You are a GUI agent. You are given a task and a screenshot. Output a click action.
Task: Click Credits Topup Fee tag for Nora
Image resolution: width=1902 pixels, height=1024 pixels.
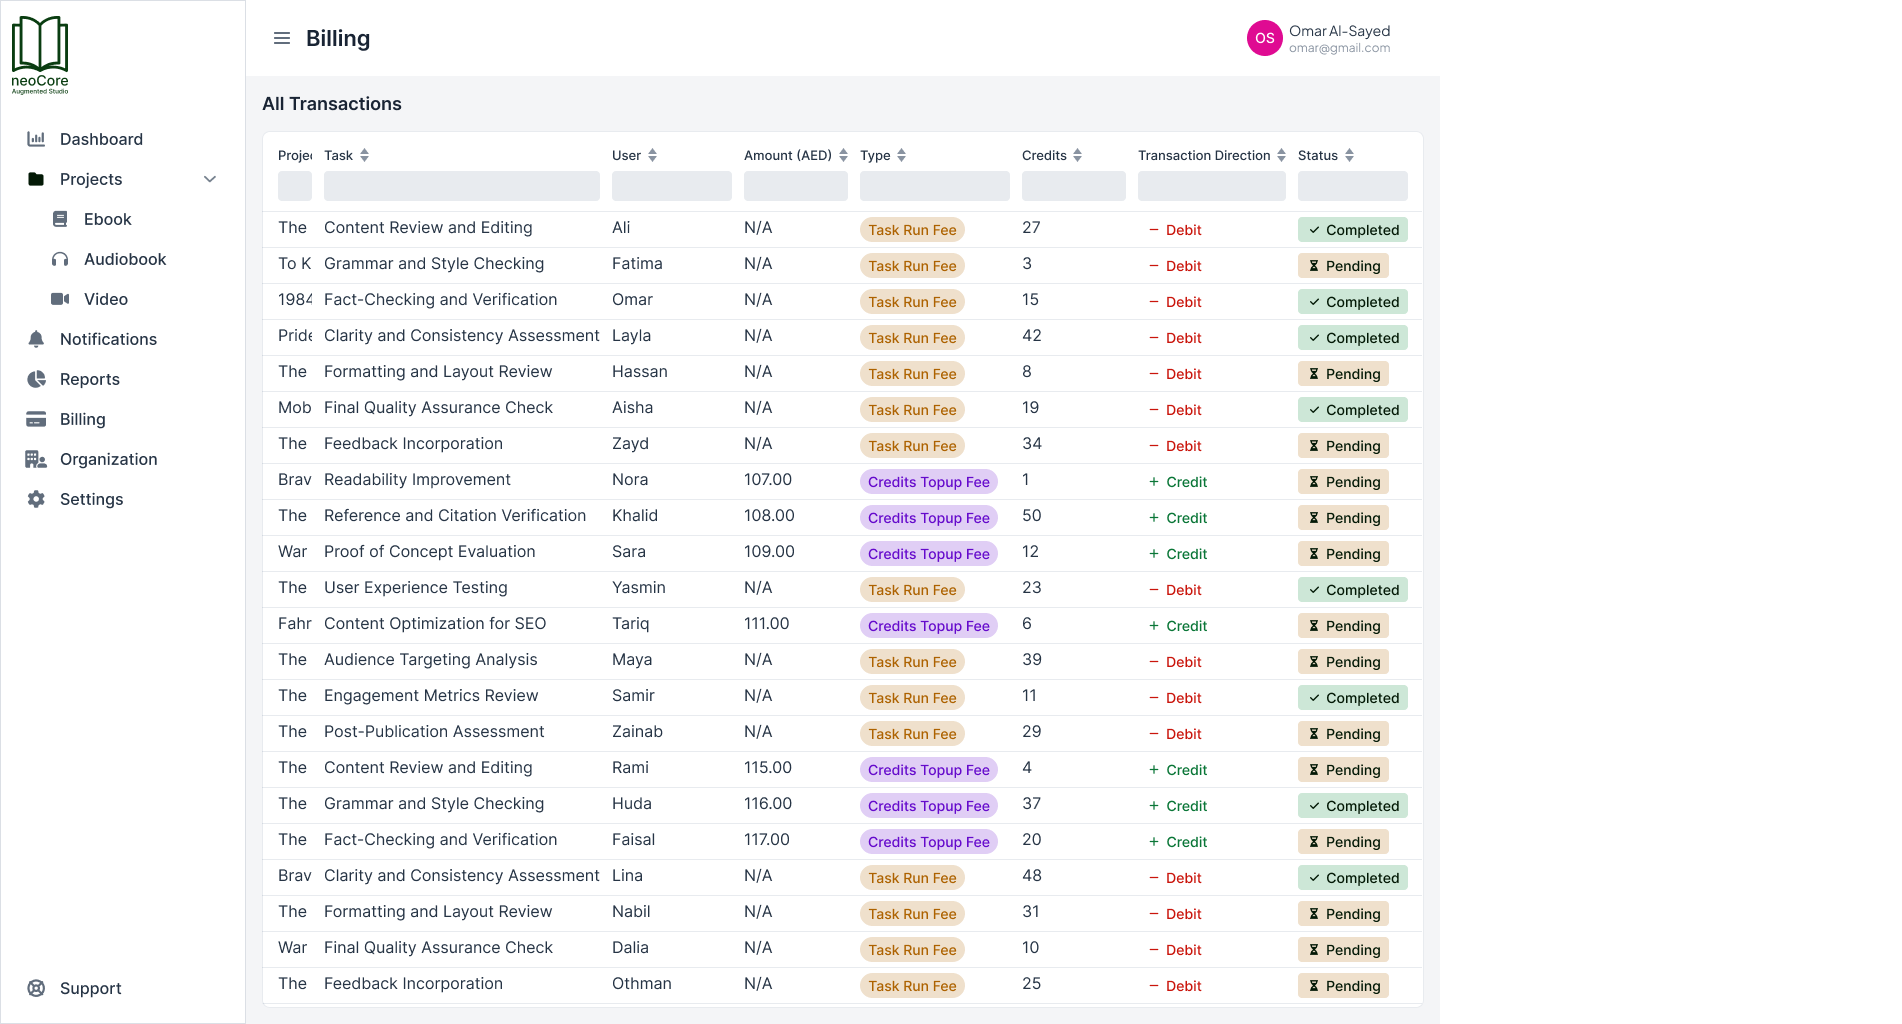(x=928, y=482)
